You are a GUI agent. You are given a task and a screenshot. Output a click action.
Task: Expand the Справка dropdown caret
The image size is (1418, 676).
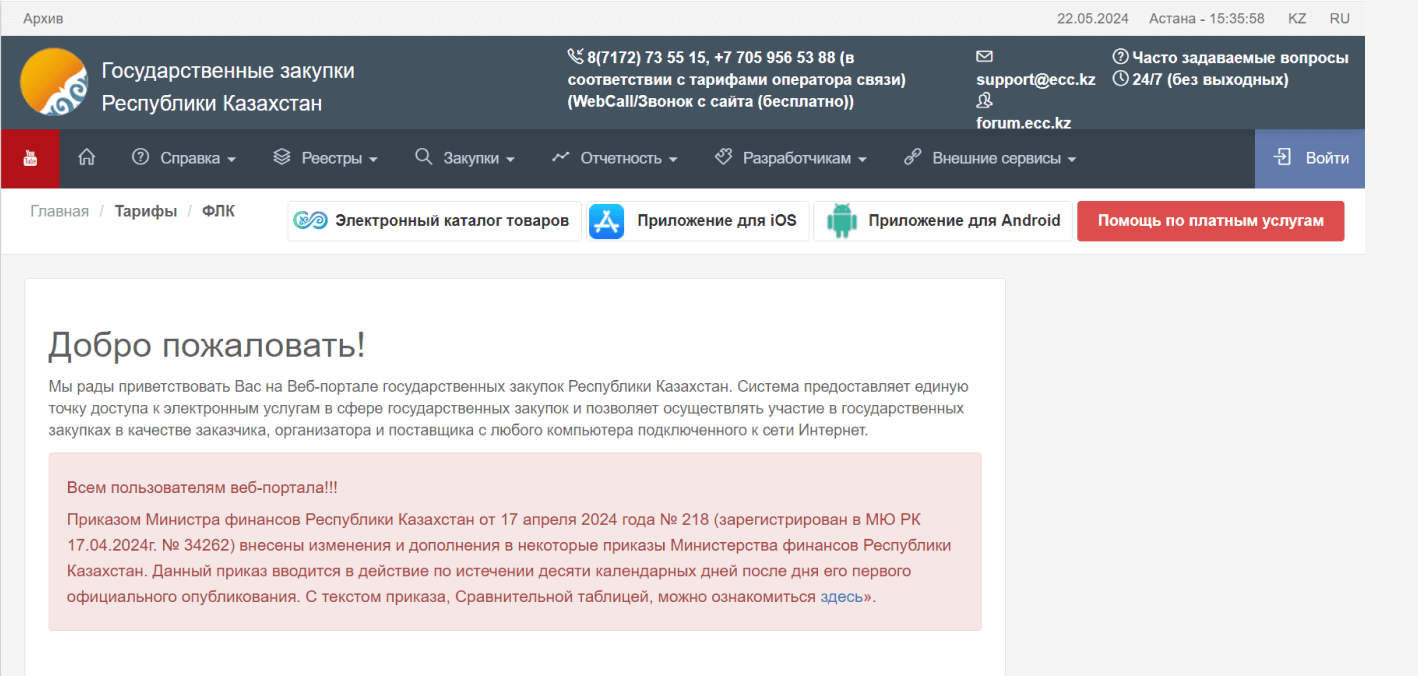pos(231,160)
